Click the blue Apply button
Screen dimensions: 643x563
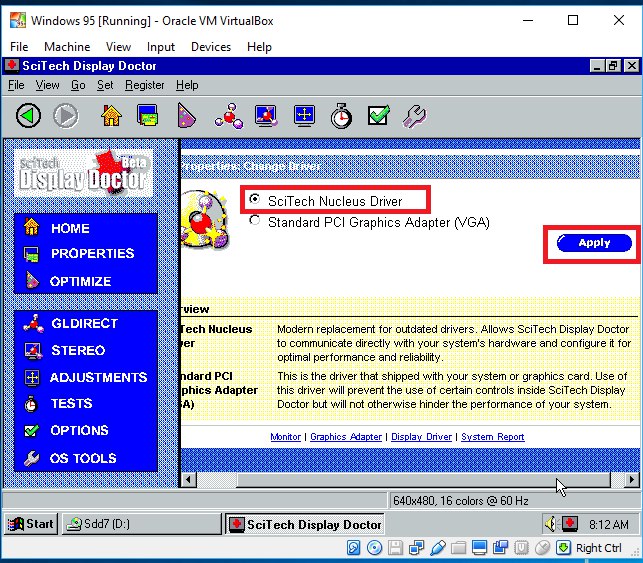click(594, 243)
